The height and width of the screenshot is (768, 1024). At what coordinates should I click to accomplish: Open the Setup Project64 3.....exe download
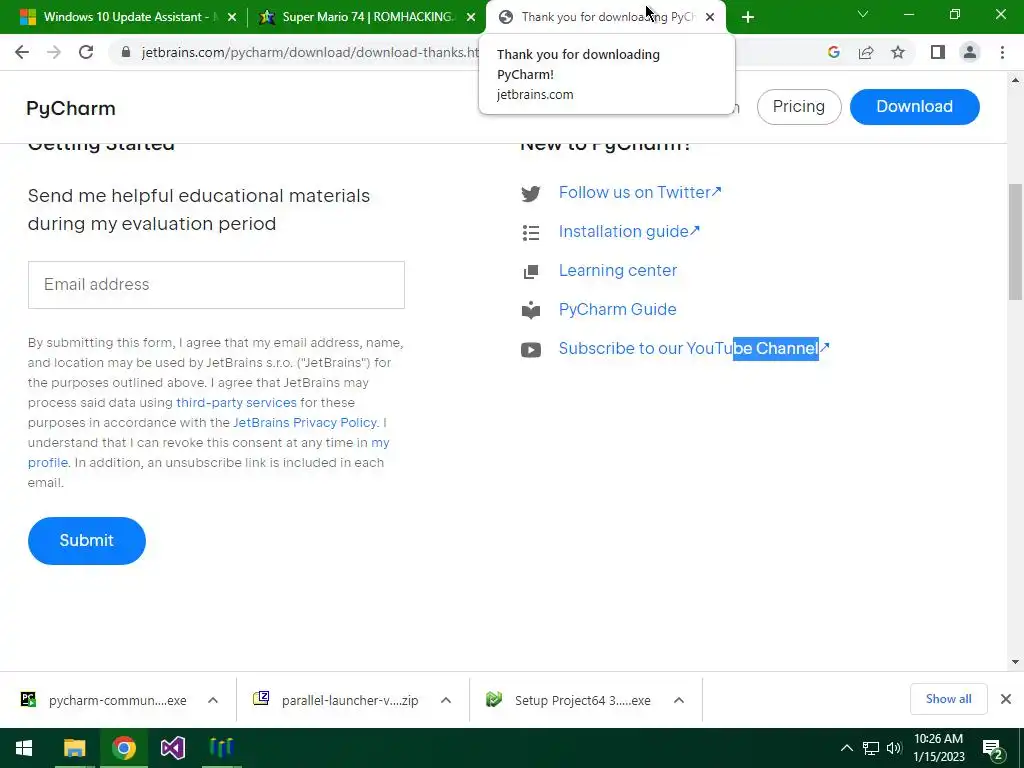pos(568,700)
